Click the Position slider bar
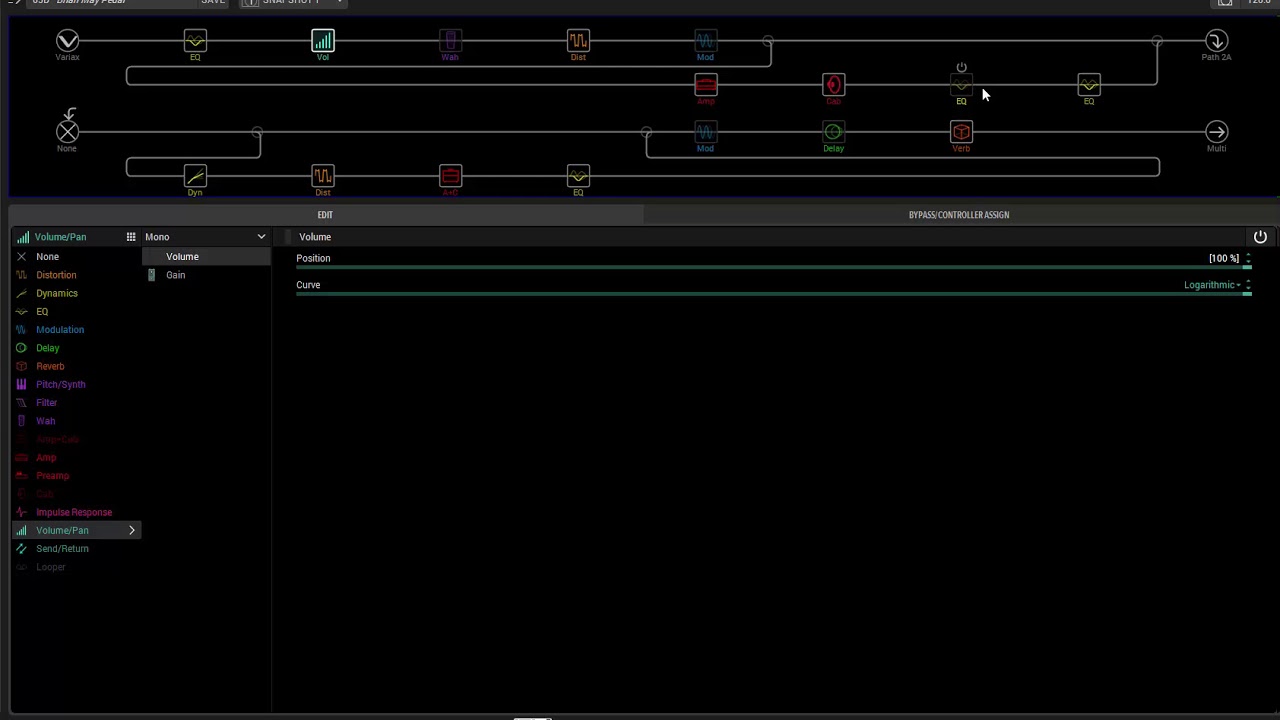 click(773, 268)
